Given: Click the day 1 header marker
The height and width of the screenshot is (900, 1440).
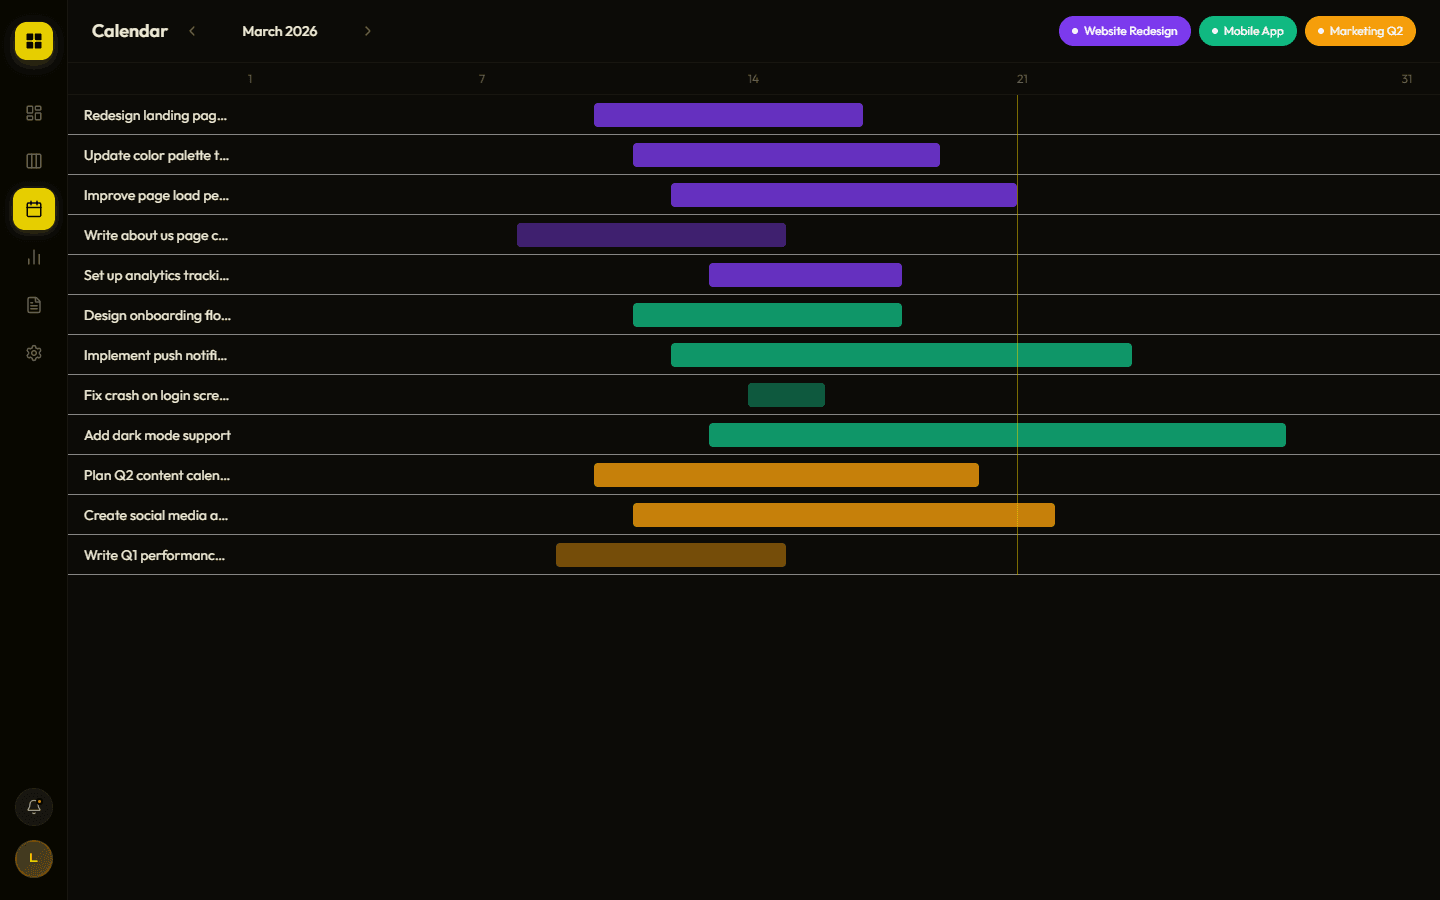Looking at the screenshot, I should pyautogui.click(x=250, y=79).
